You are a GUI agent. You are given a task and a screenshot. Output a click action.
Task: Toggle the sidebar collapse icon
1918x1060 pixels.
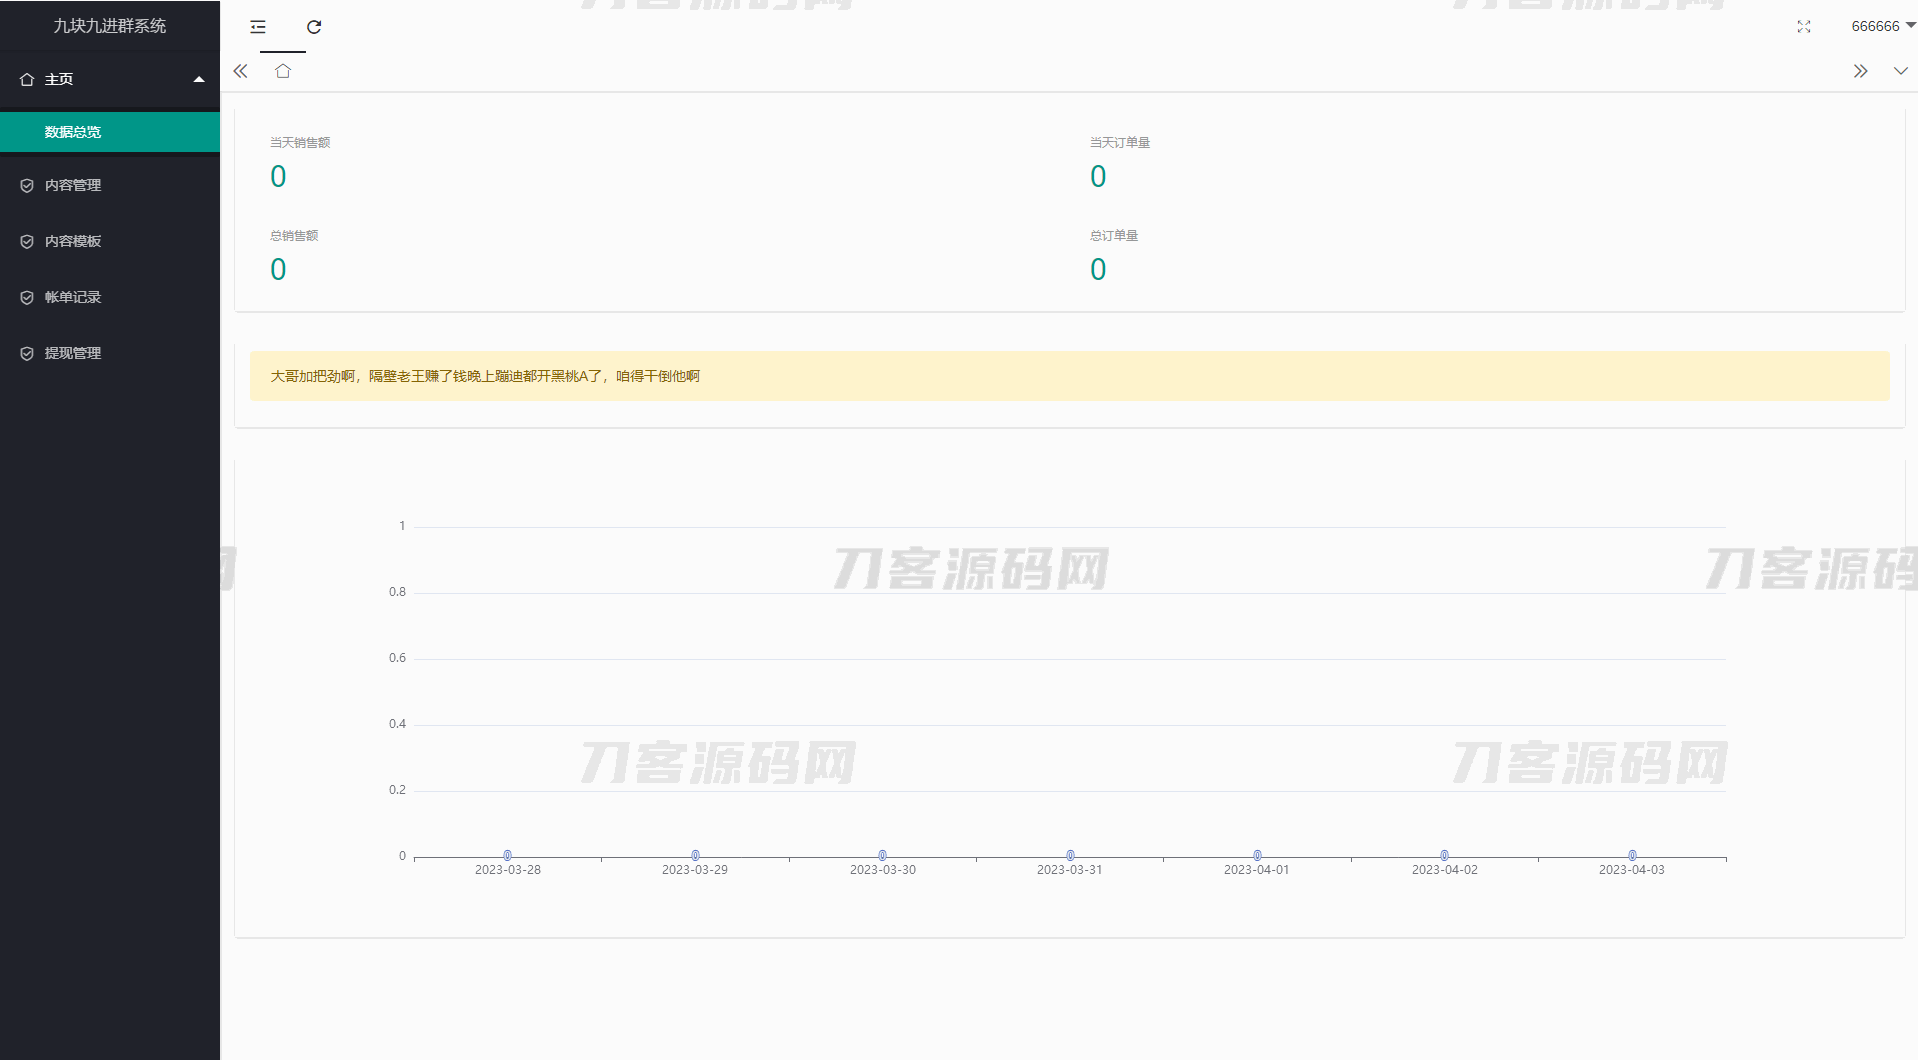(x=258, y=27)
